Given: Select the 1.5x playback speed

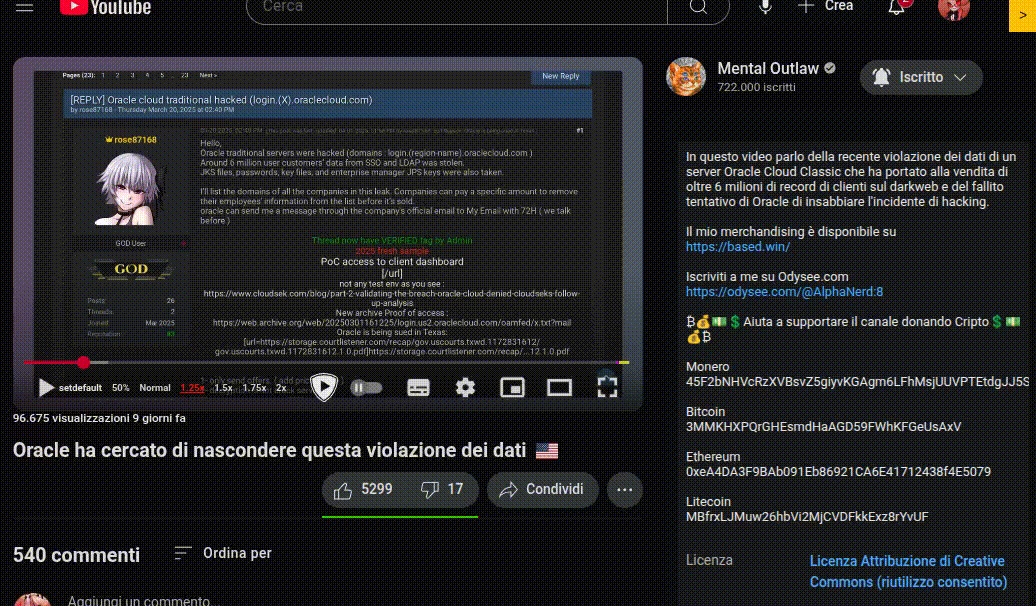Looking at the screenshot, I should coord(223,388).
